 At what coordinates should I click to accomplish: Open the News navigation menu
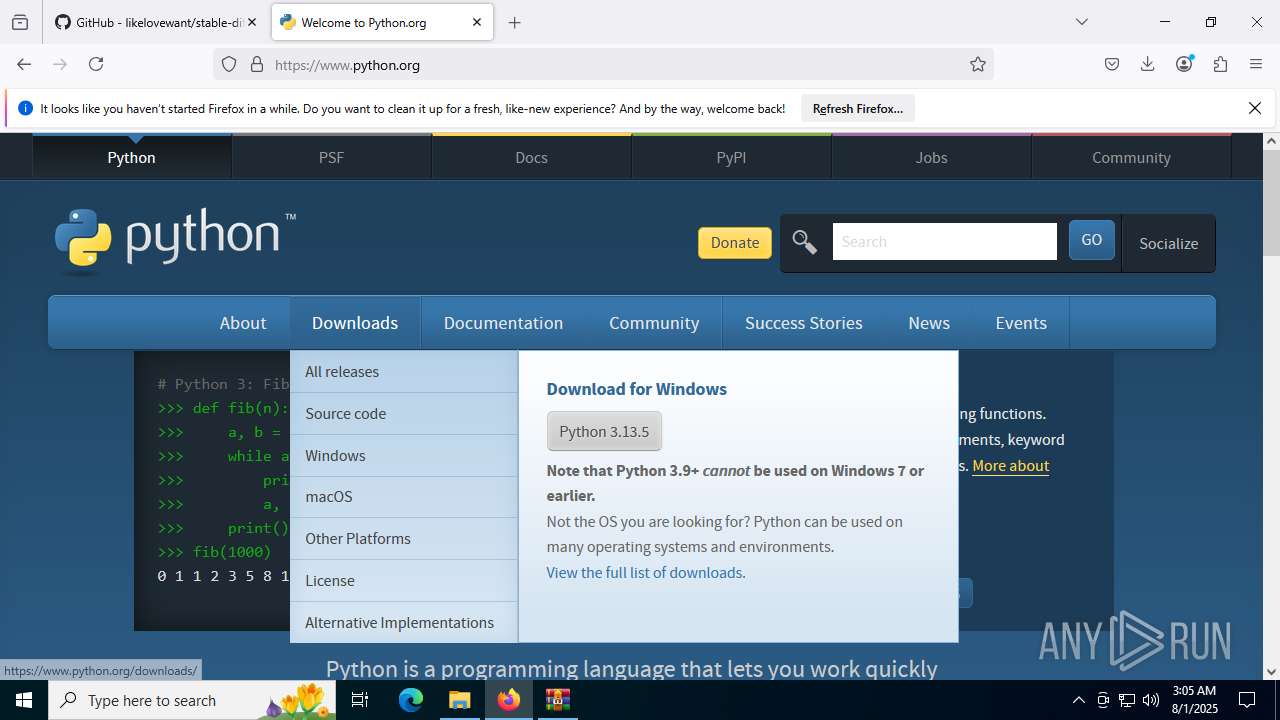click(929, 323)
